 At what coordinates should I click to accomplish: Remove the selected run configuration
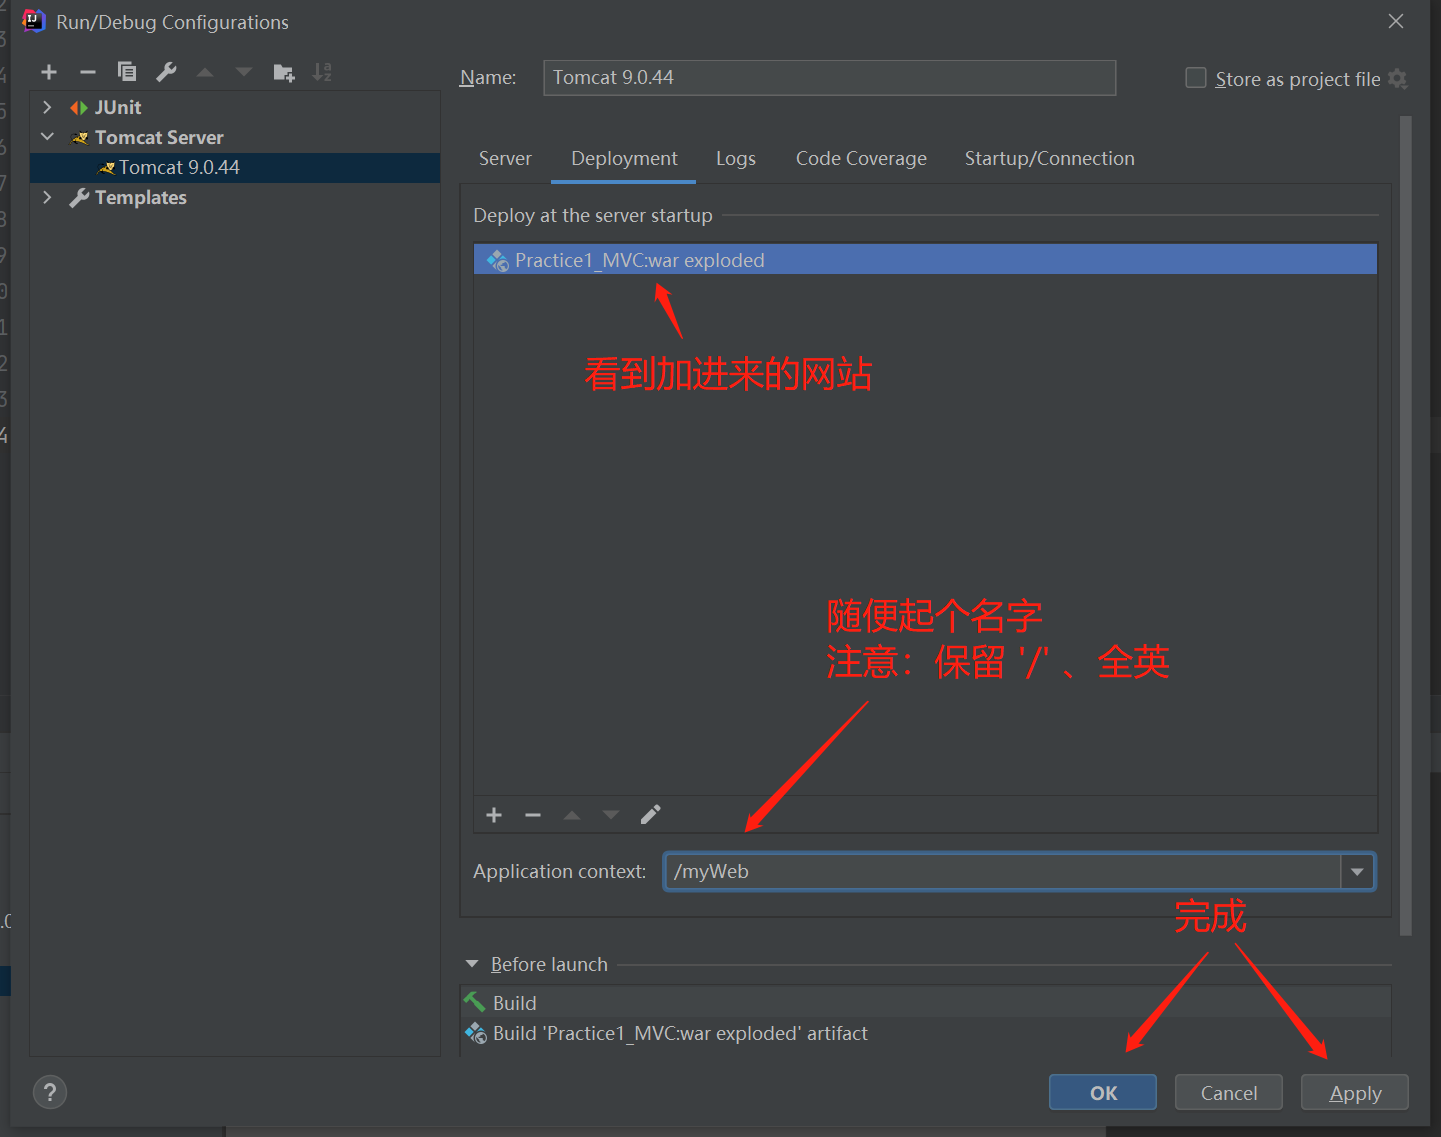coord(88,72)
